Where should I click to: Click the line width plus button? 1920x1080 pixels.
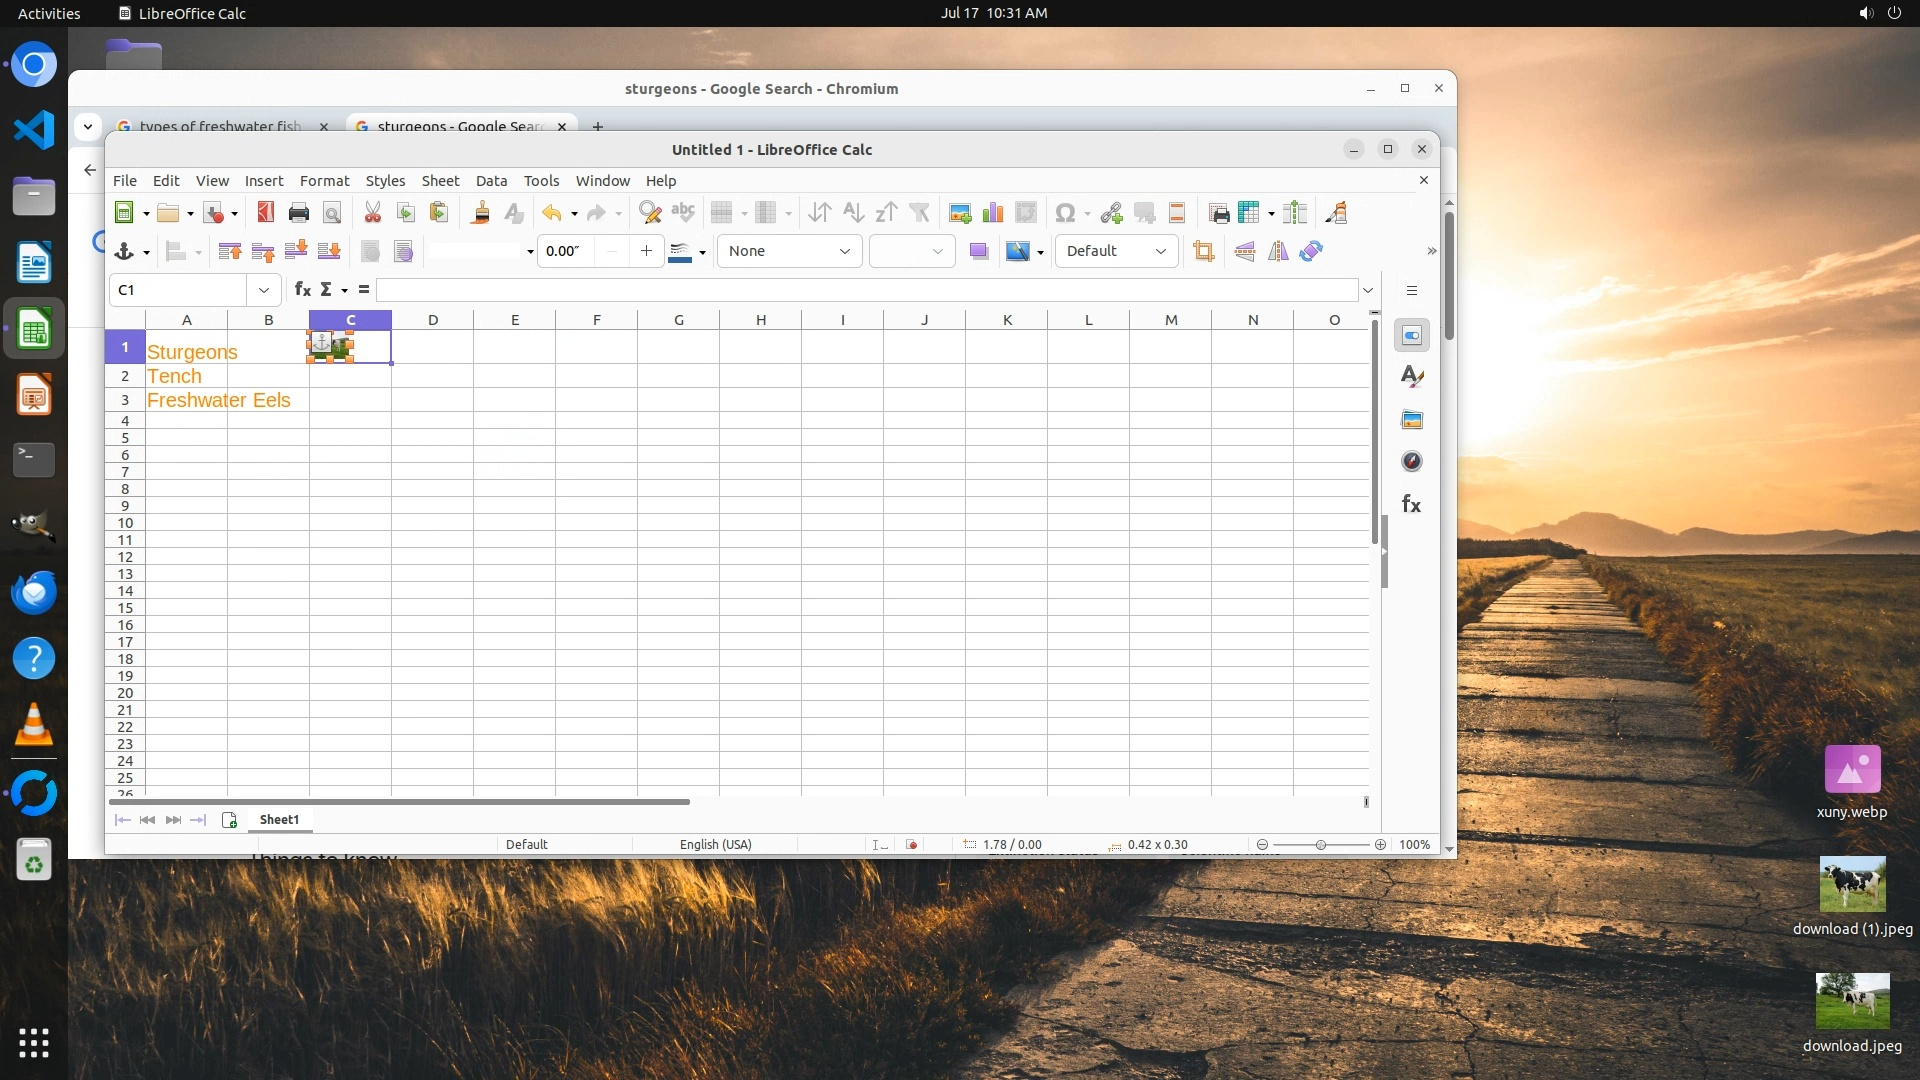[x=647, y=252]
